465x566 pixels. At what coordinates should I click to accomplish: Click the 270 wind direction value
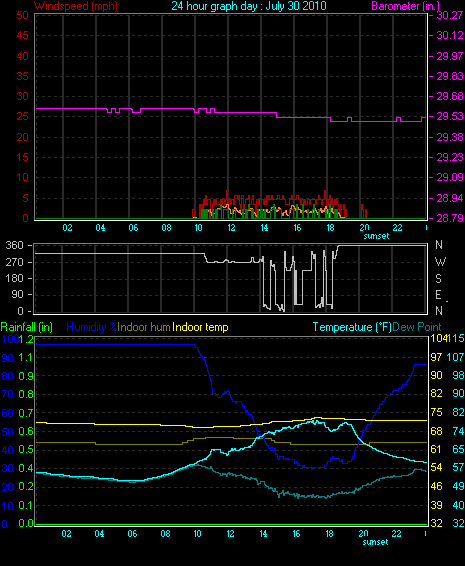click(x=14, y=262)
